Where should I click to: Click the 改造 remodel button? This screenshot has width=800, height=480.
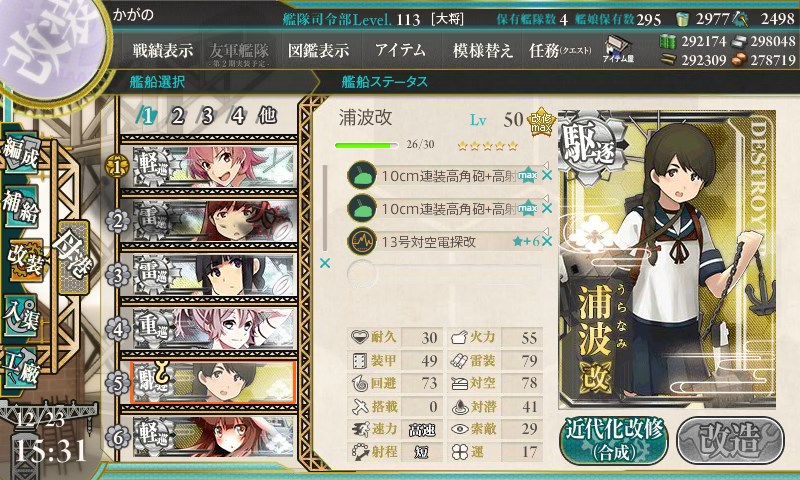point(730,440)
